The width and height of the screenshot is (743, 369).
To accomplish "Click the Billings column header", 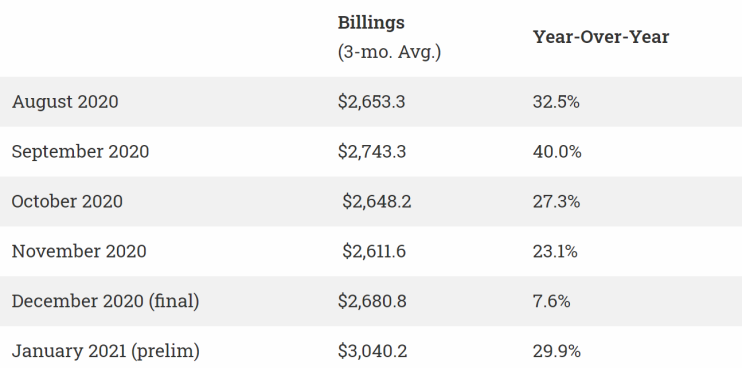I will point(371,23).
